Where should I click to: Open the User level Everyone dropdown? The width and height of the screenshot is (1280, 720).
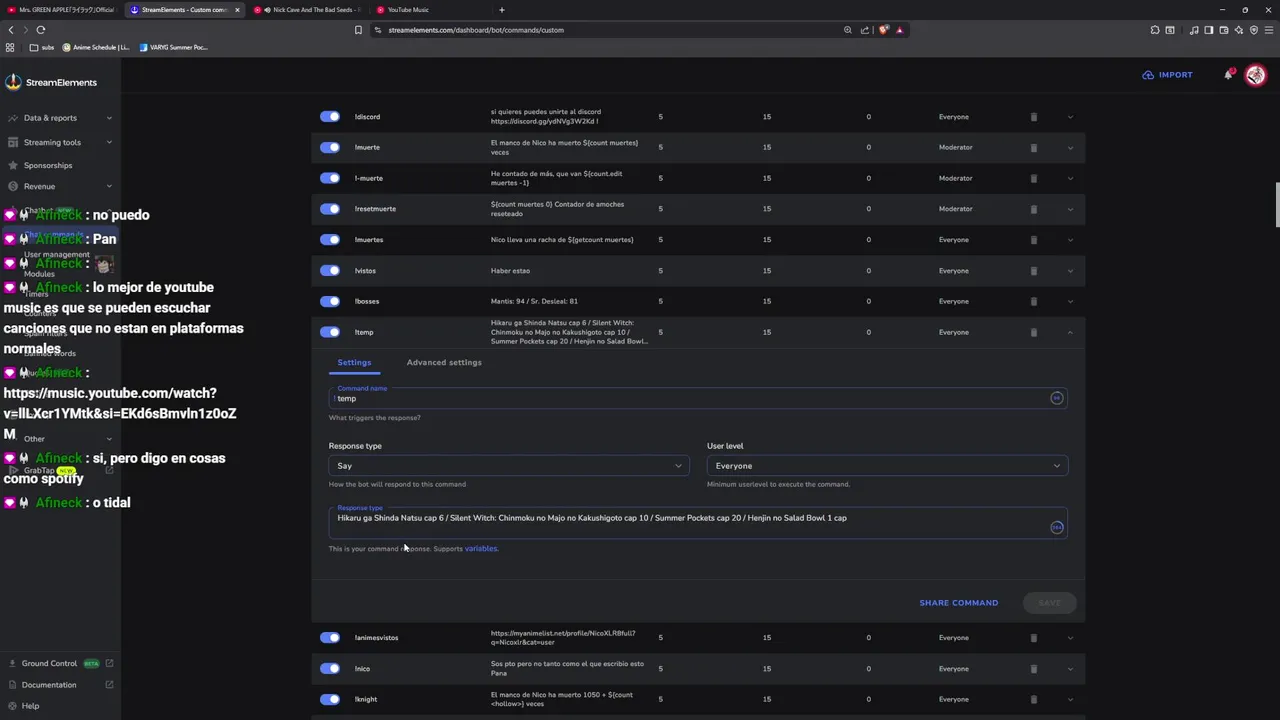pos(887,466)
